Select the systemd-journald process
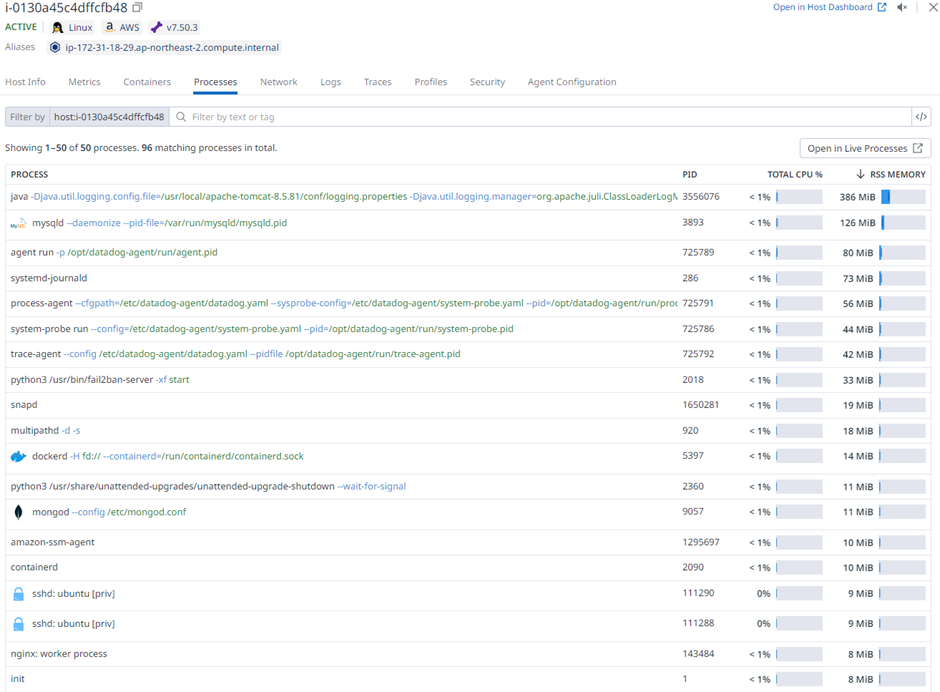The image size is (940, 692). tap(468, 278)
